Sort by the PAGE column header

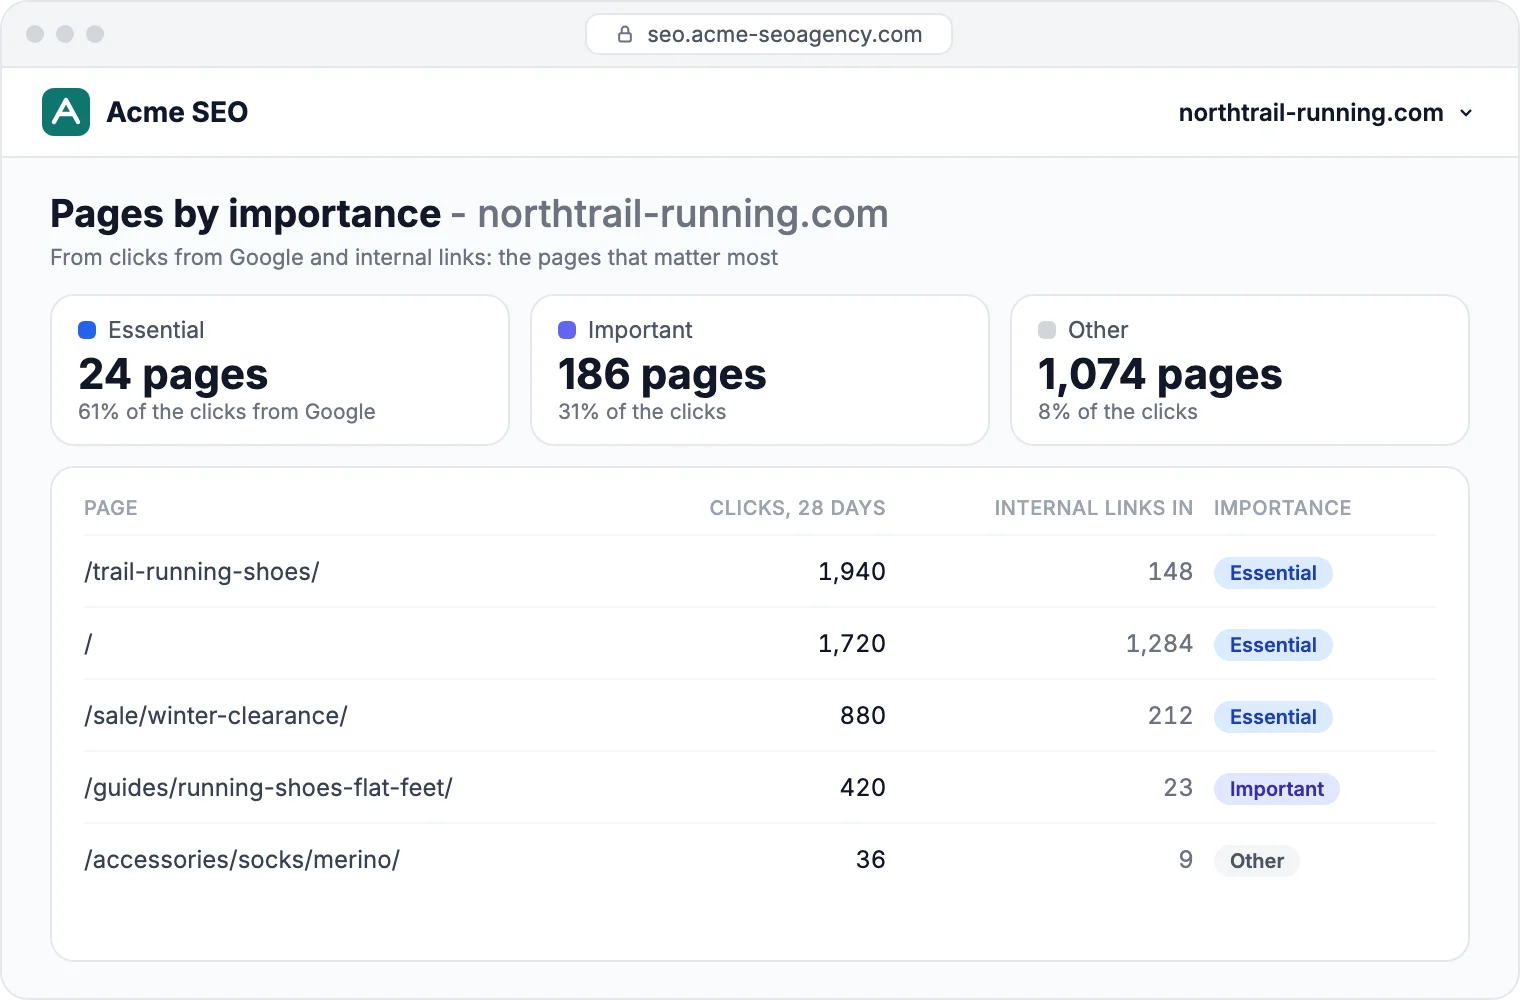tap(111, 508)
